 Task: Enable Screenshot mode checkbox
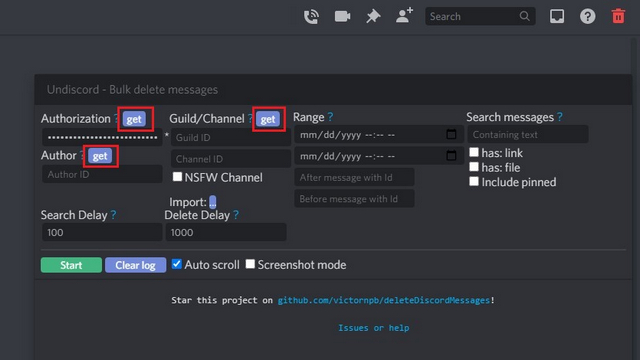pos(250,264)
